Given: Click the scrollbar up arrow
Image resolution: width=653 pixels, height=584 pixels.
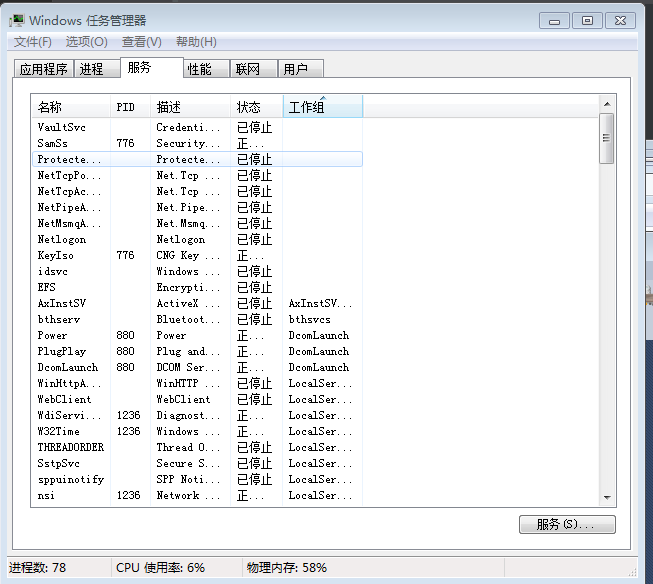Looking at the screenshot, I should [607, 104].
